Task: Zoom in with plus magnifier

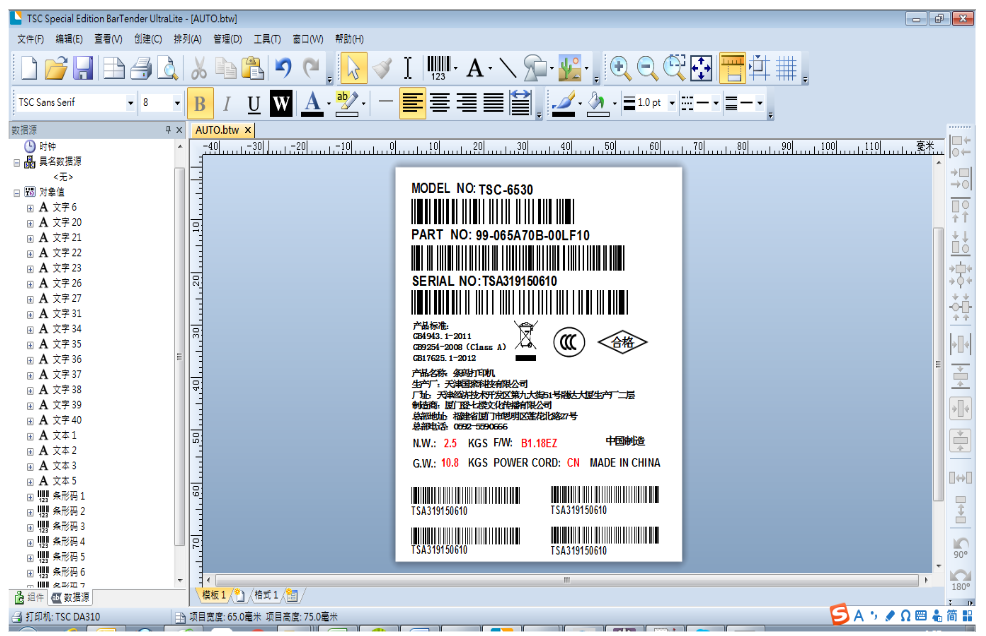Action: (620, 68)
